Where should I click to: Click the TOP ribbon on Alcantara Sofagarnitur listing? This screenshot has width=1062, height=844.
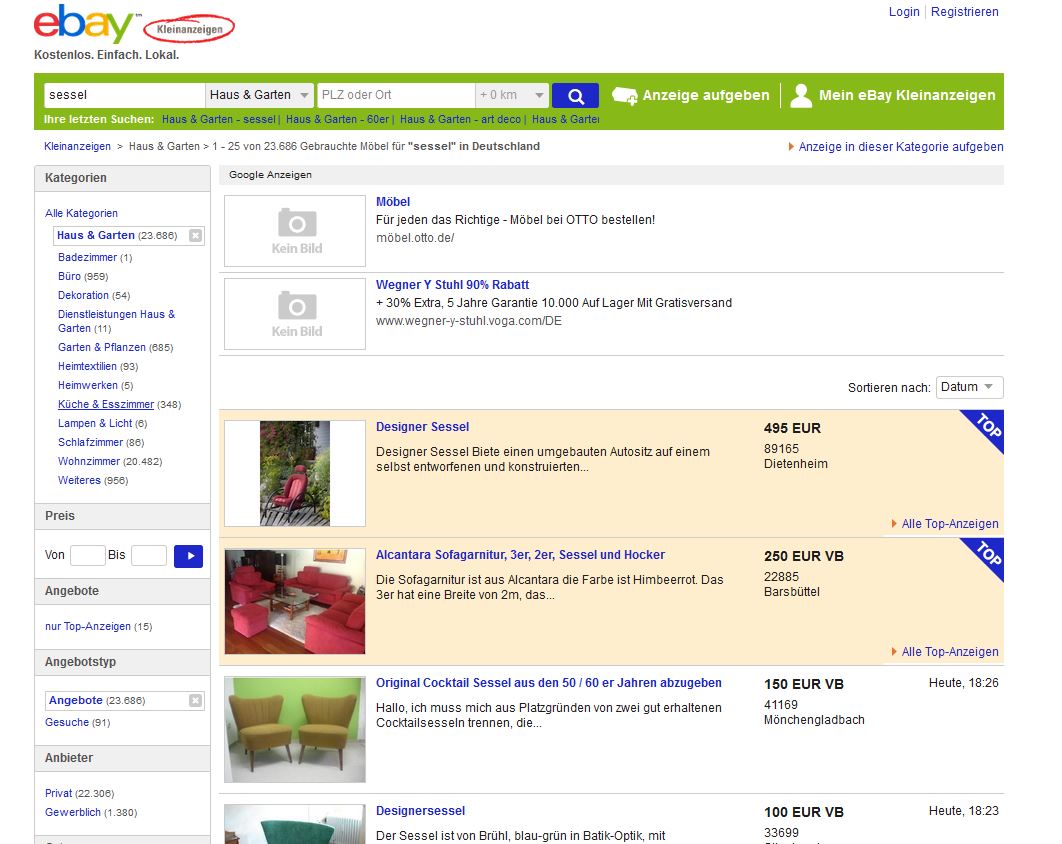[x=986, y=555]
